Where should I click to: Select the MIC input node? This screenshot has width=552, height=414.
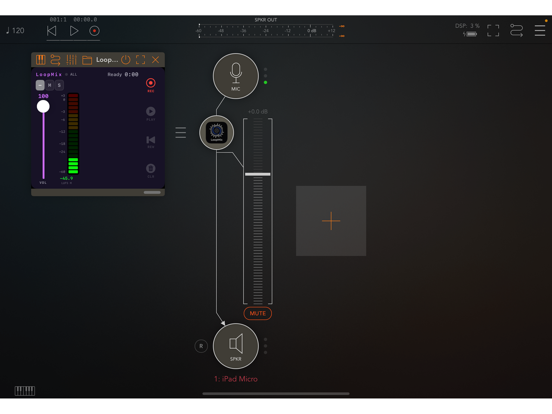(236, 76)
